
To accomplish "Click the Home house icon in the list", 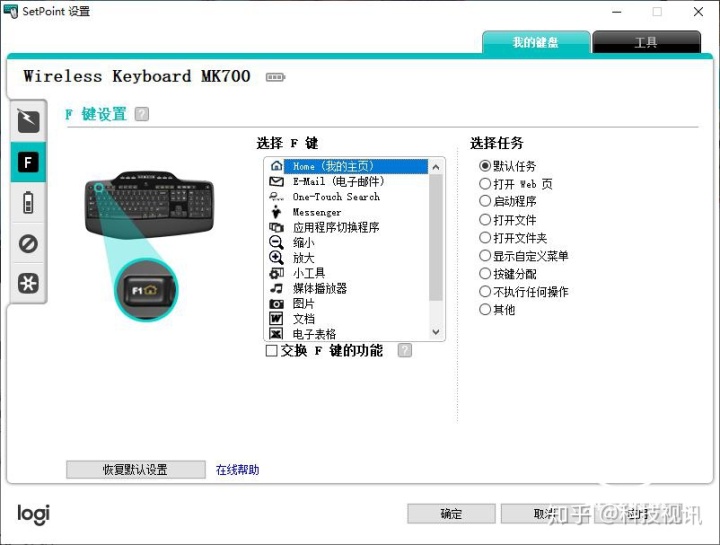I will coord(276,166).
